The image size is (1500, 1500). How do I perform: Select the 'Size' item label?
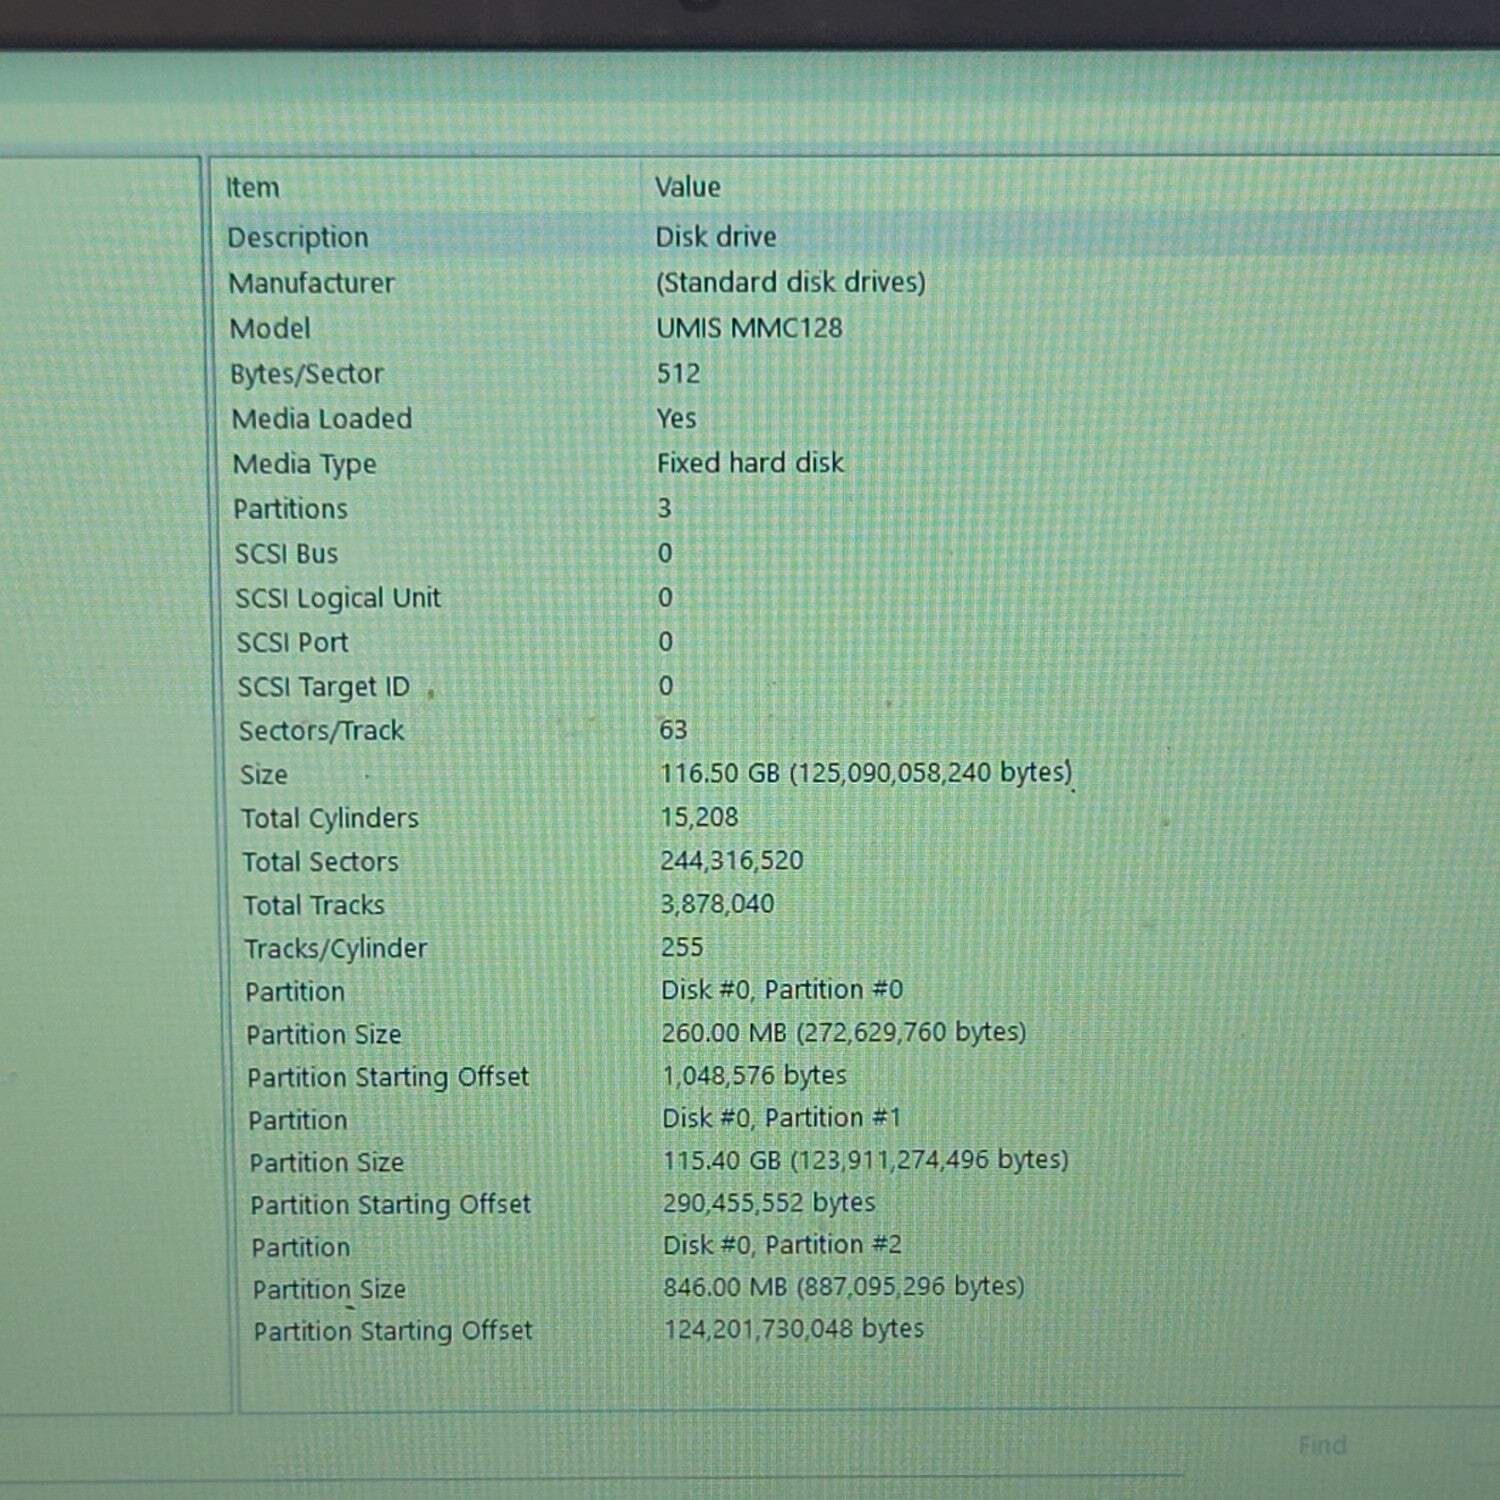coord(263,775)
